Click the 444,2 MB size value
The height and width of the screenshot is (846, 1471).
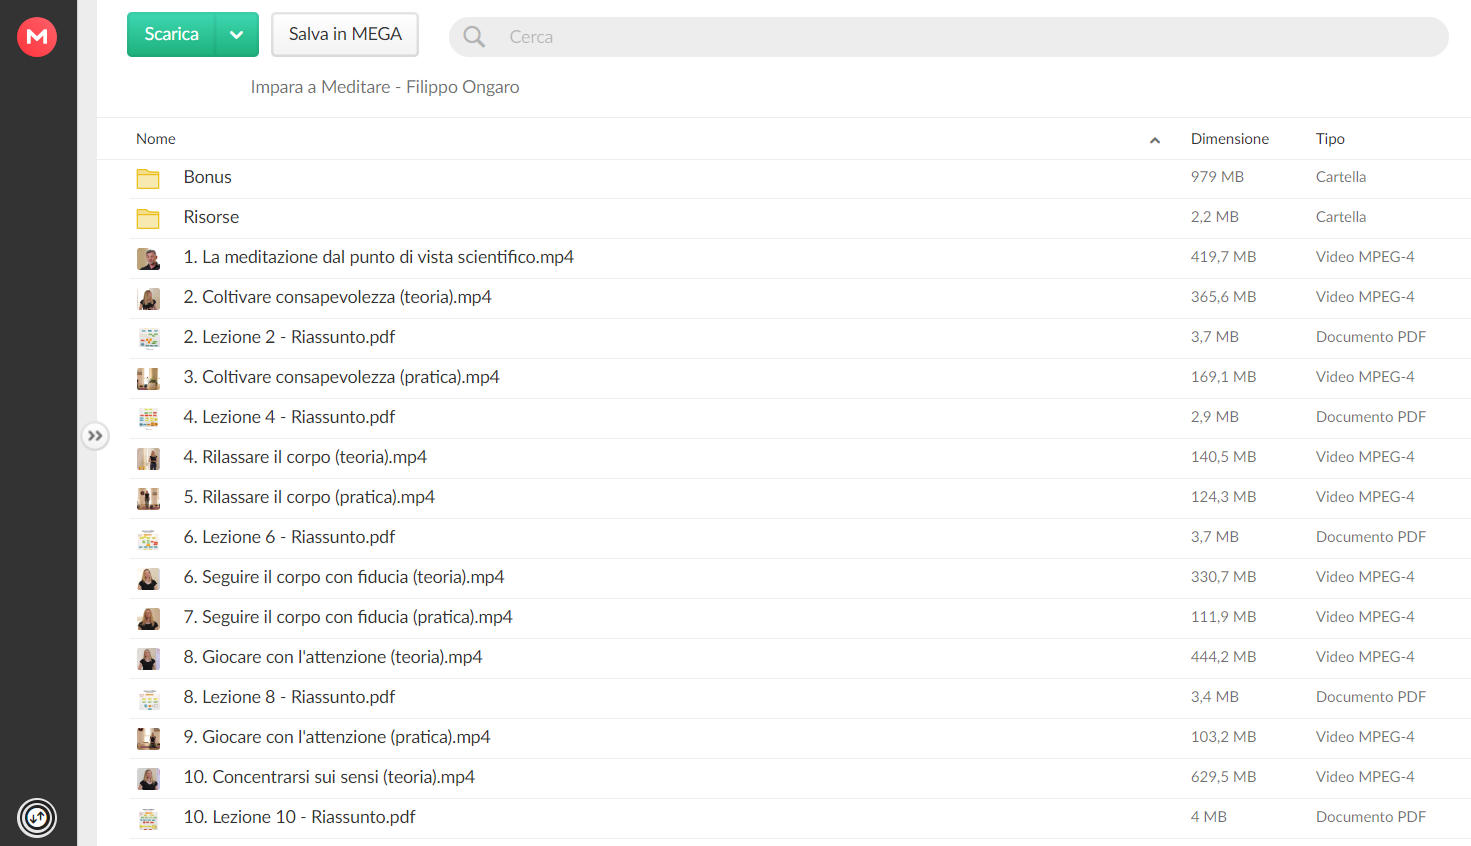point(1223,657)
